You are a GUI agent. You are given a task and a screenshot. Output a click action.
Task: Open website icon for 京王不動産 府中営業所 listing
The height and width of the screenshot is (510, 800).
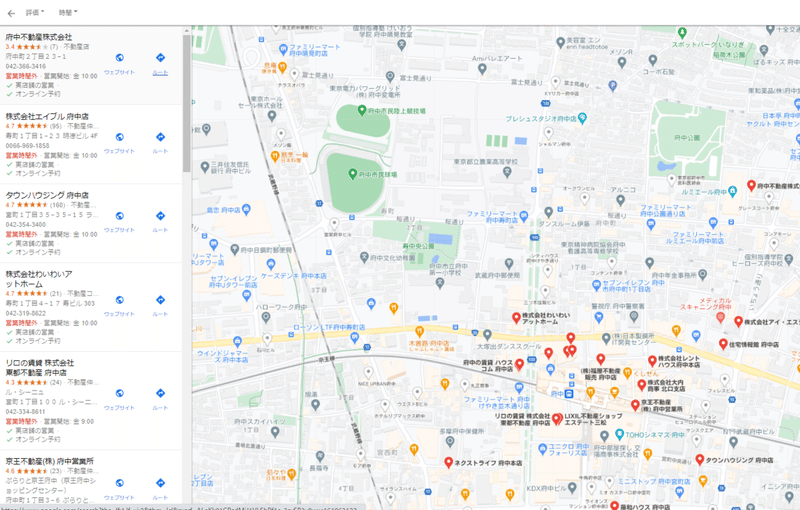[x=119, y=483]
